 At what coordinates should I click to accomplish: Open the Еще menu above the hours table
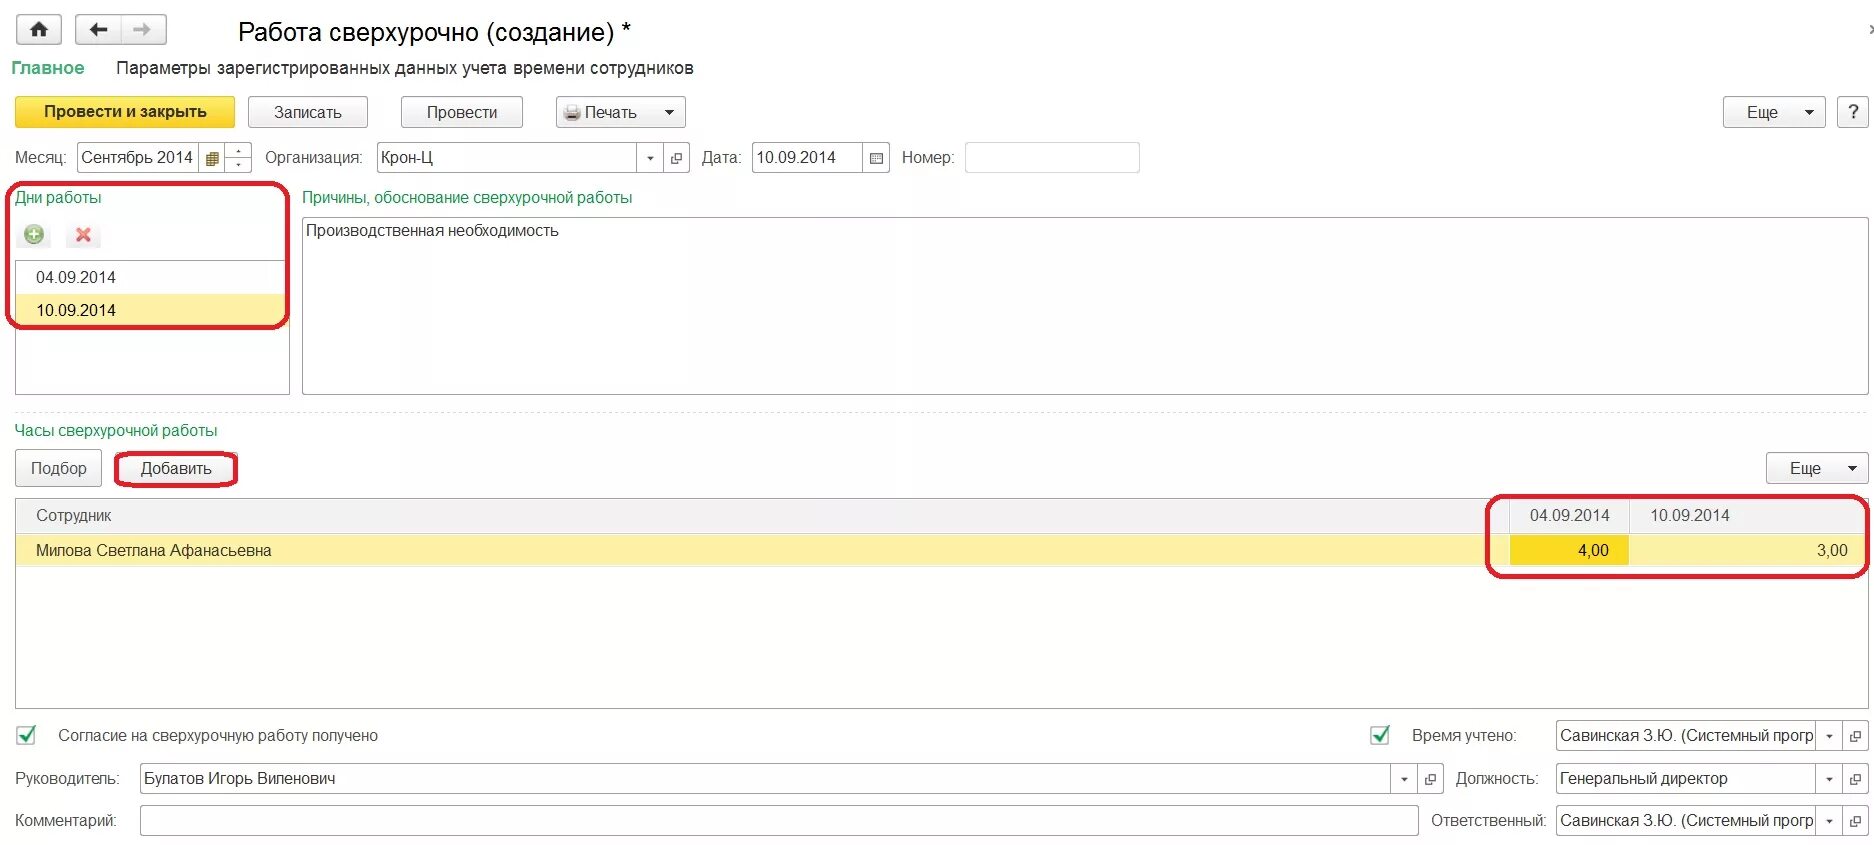coord(1816,468)
